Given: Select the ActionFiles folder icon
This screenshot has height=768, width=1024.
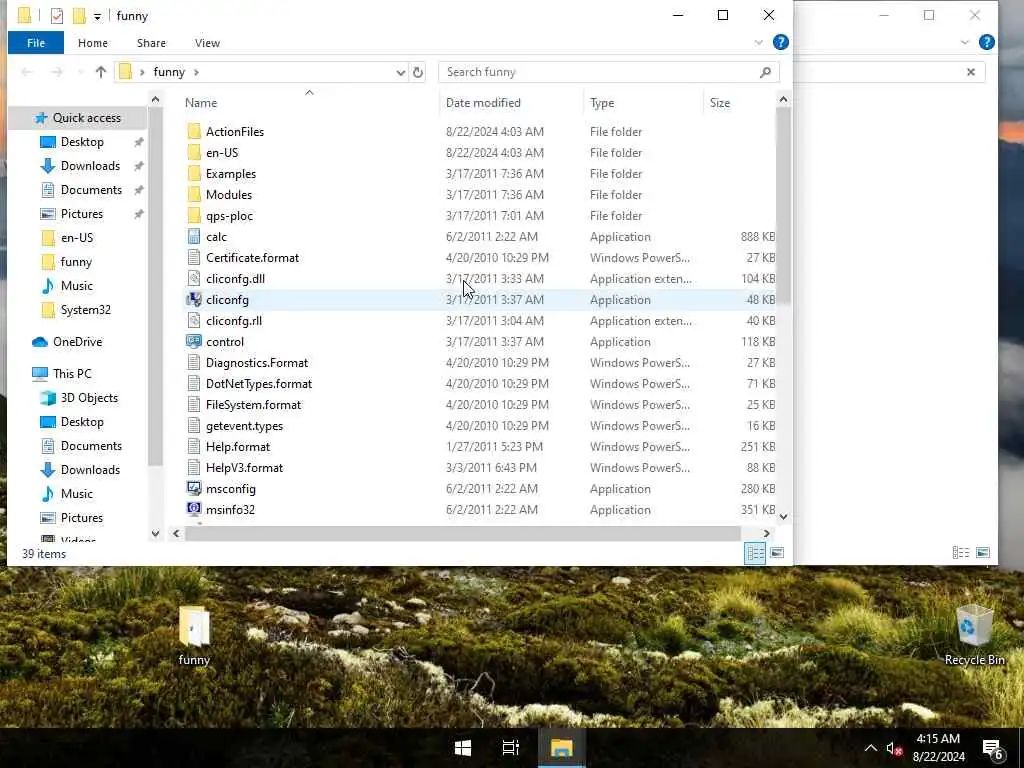Looking at the screenshot, I should 194,131.
